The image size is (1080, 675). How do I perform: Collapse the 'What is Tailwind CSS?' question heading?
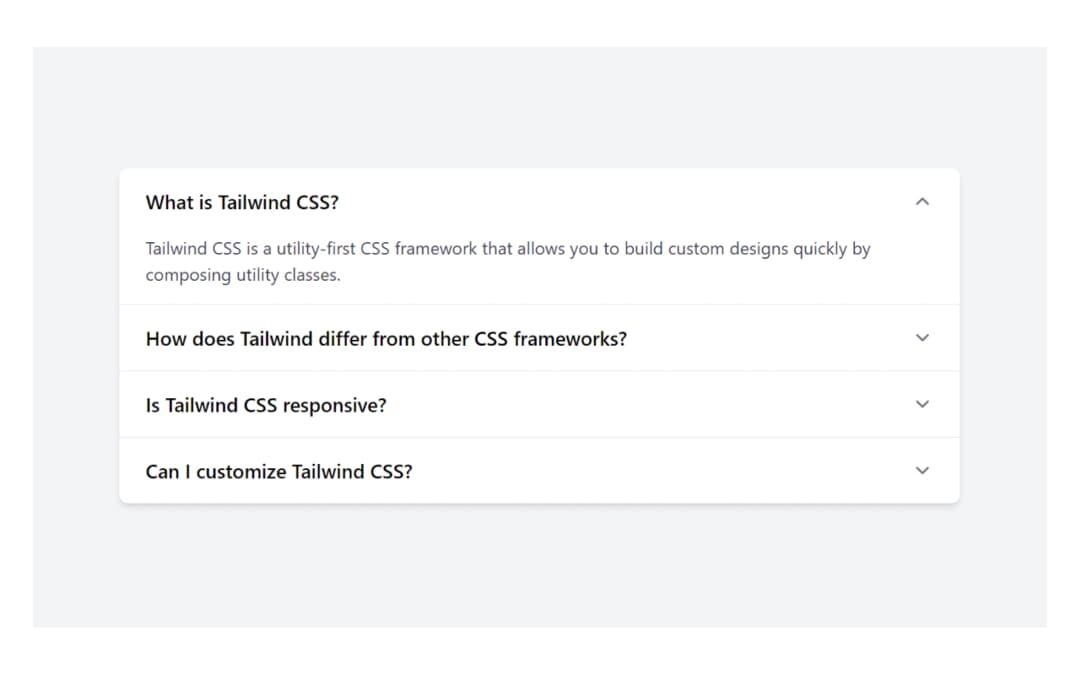coord(242,202)
